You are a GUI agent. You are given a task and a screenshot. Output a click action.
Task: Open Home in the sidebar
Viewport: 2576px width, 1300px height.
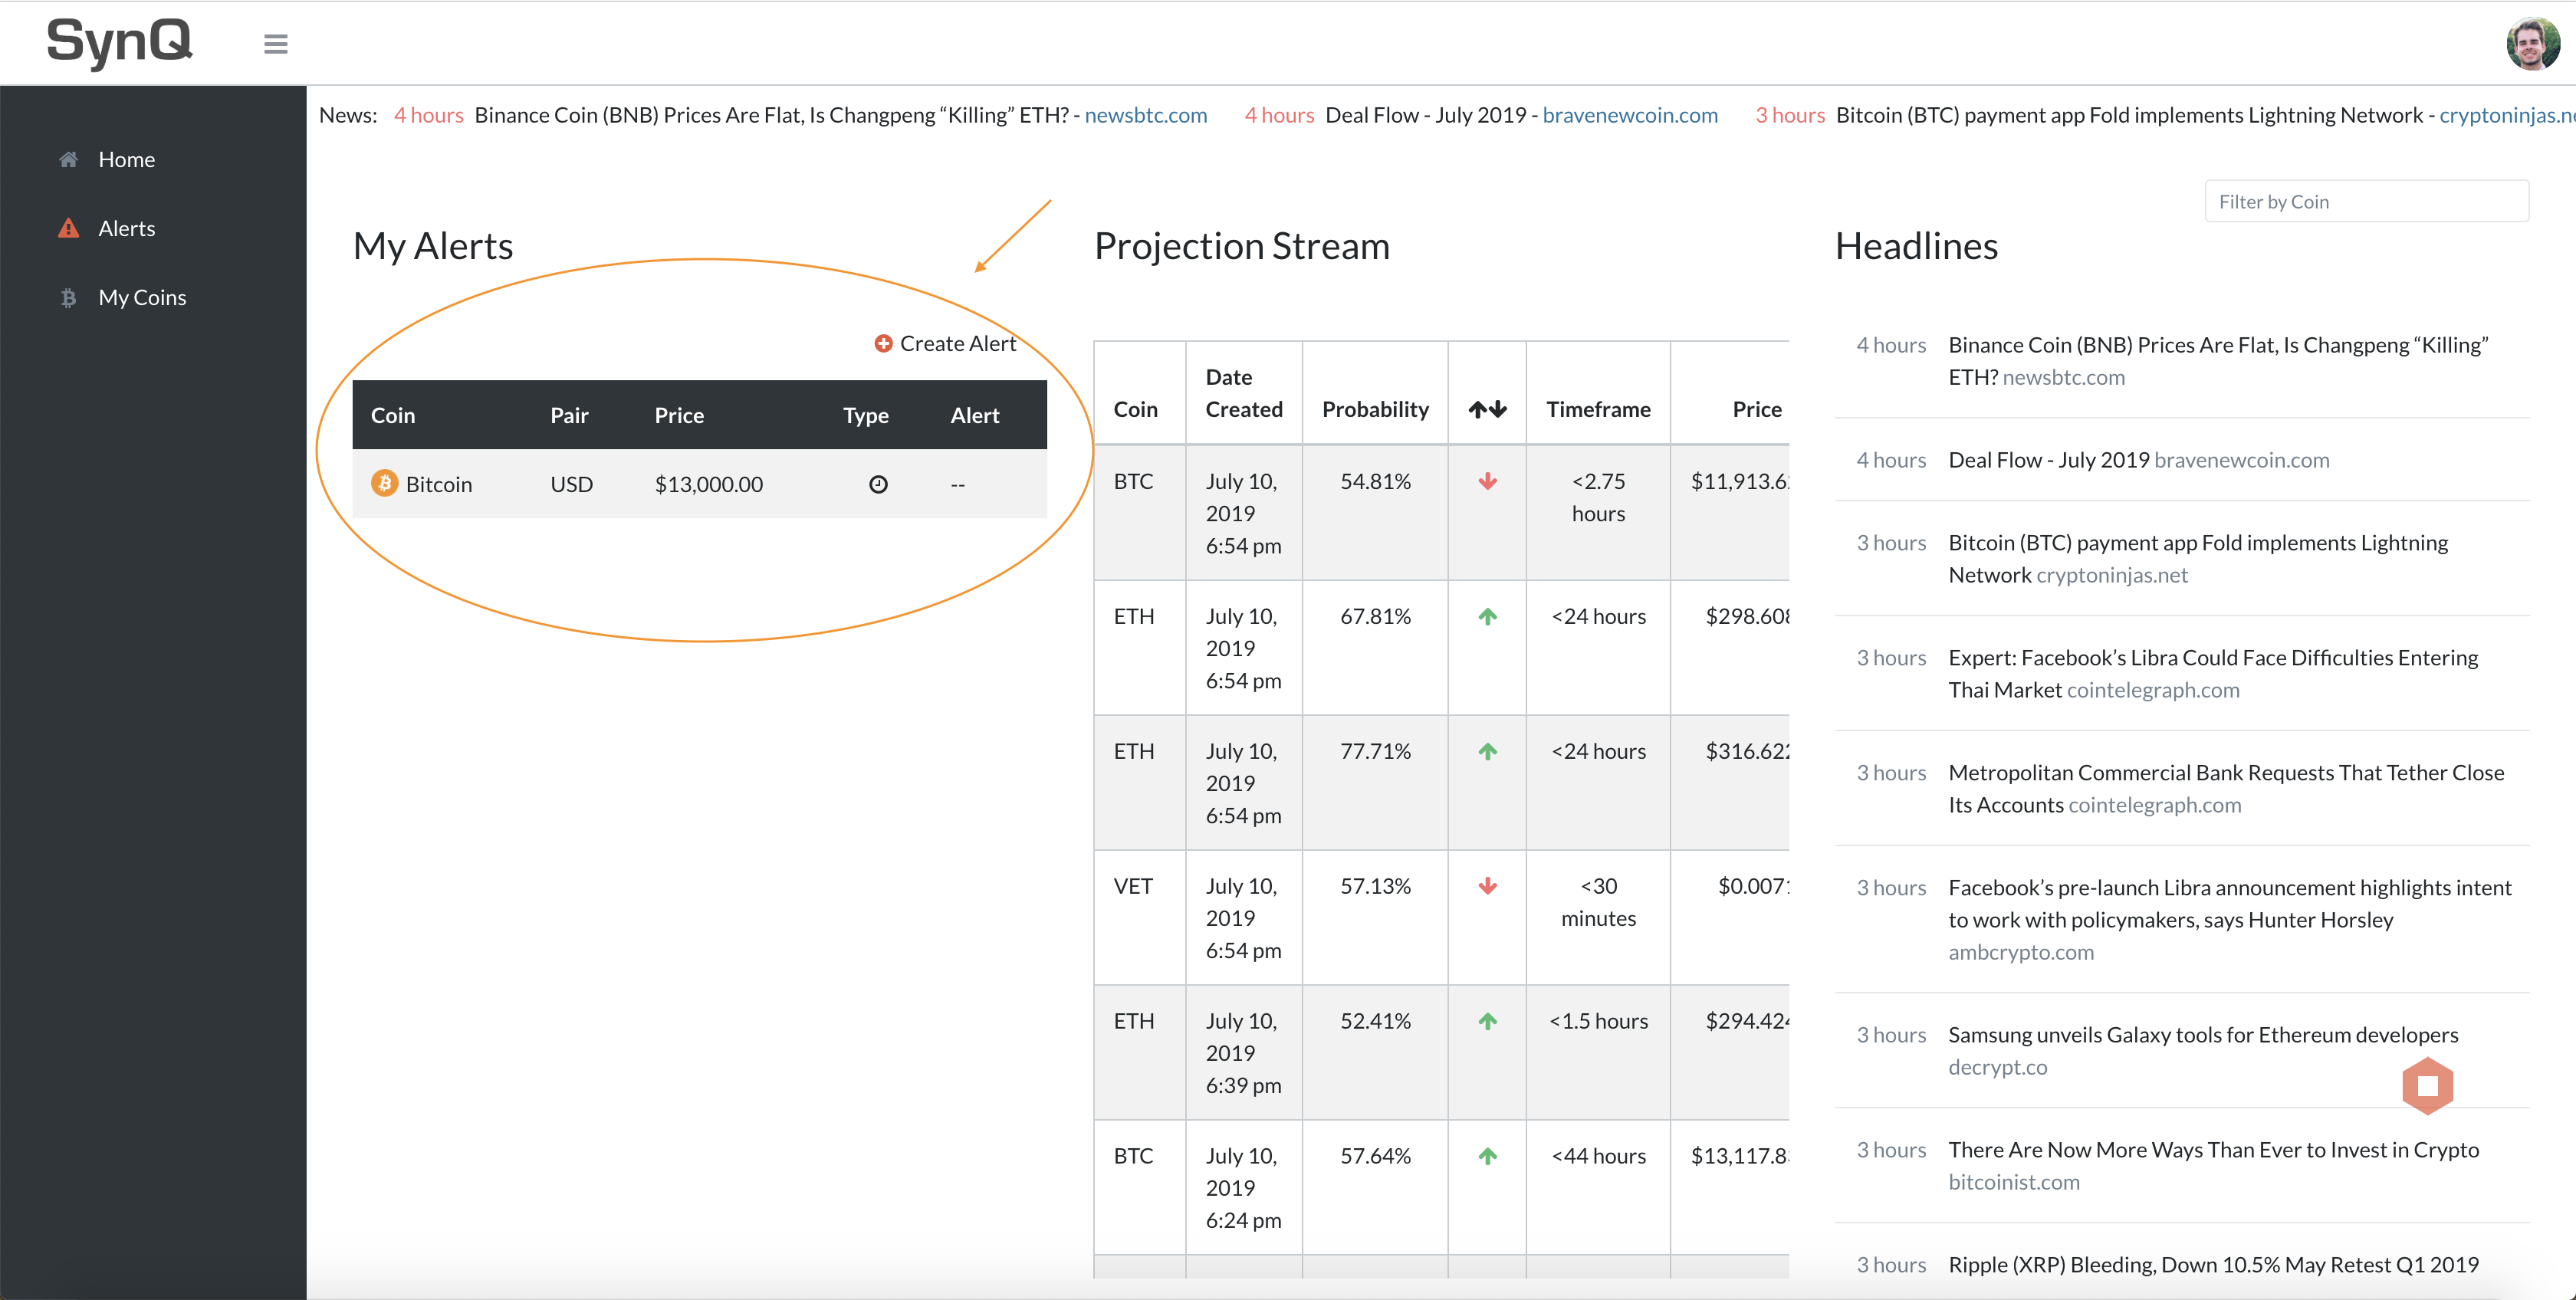(x=127, y=159)
